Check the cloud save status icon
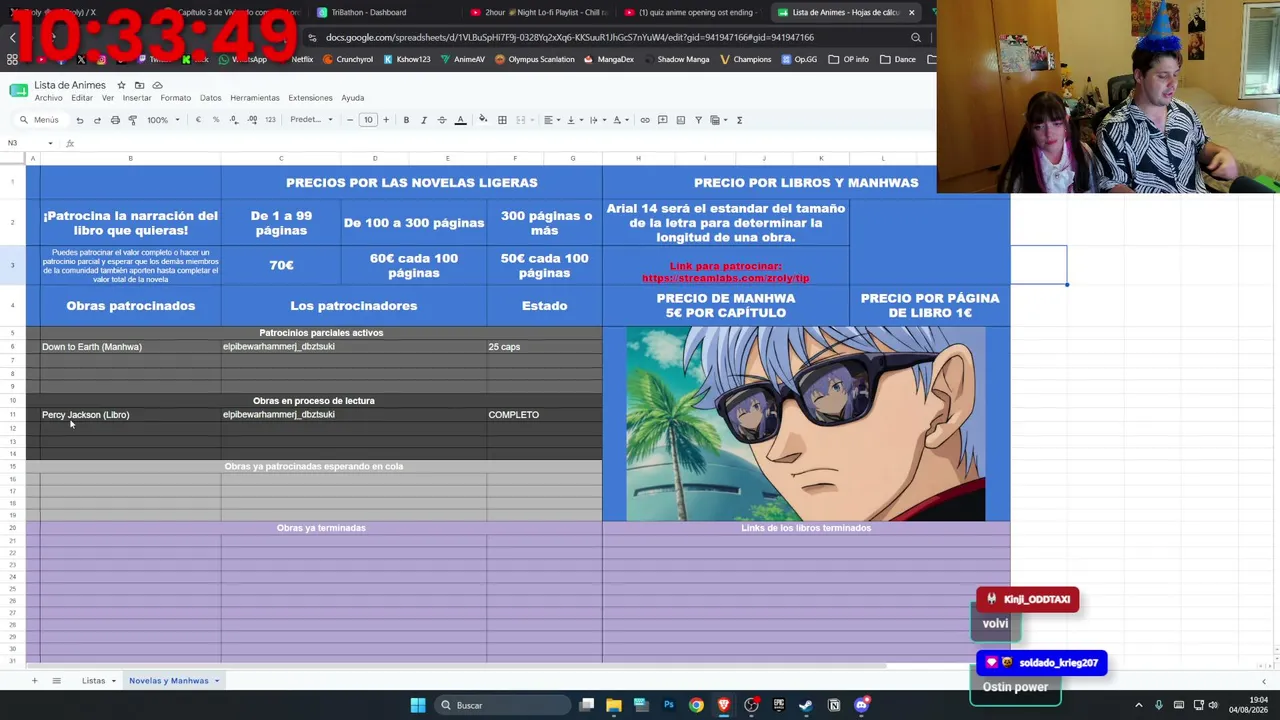 (x=157, y=85)
